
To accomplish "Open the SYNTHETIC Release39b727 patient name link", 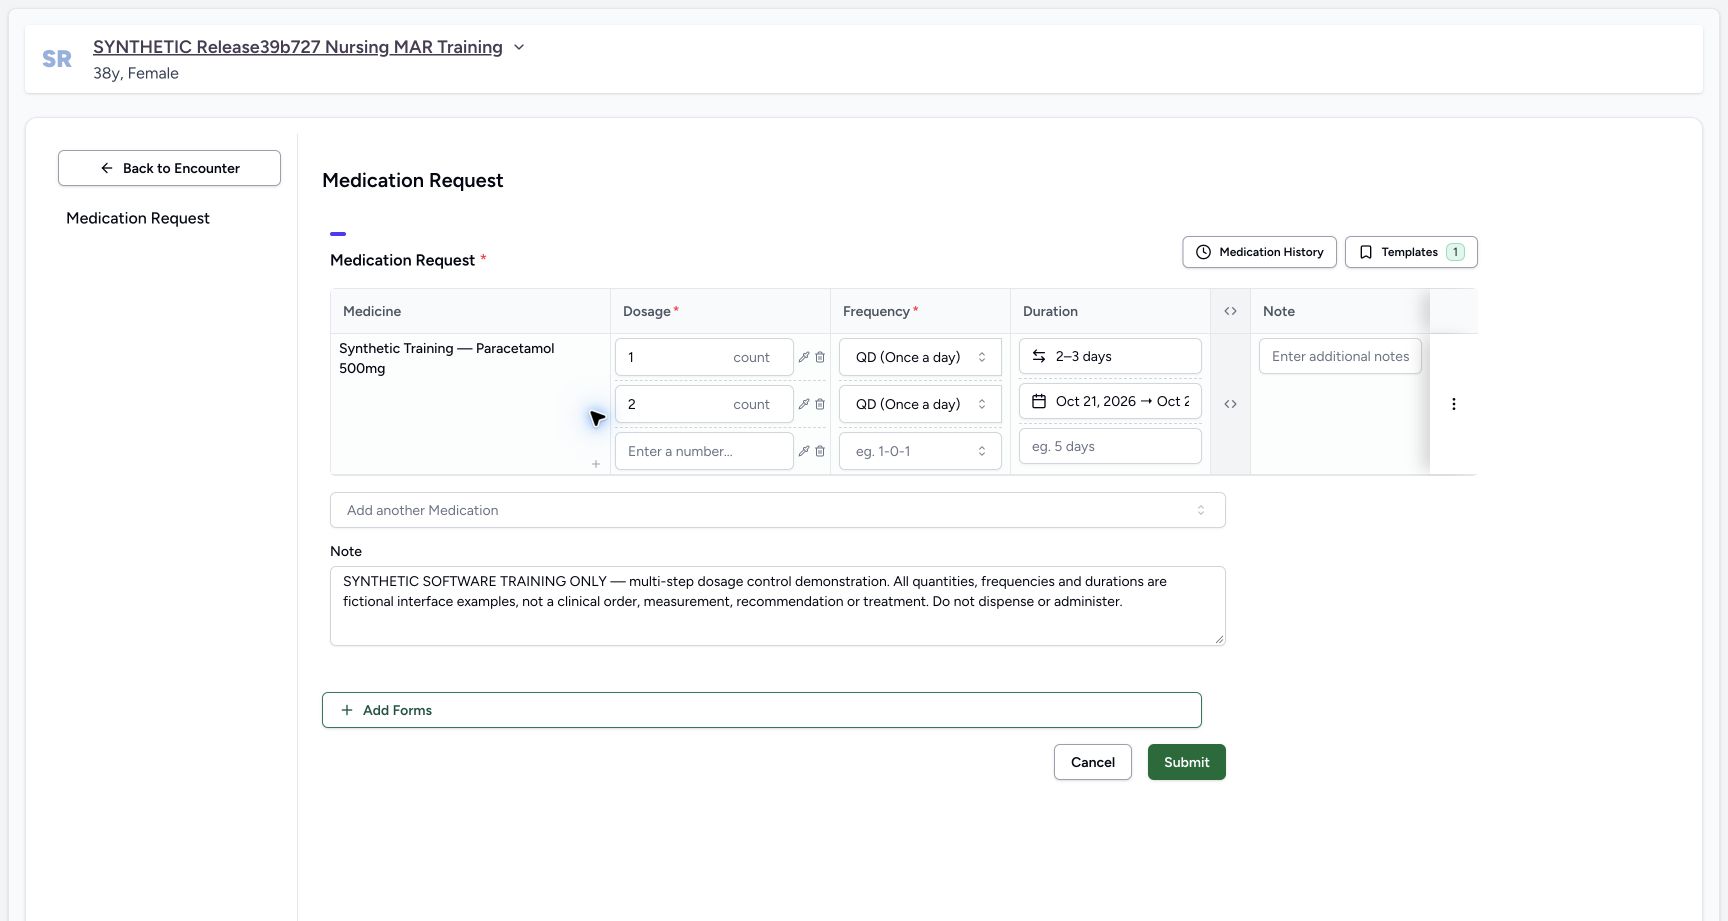I will tap(298, 47).
